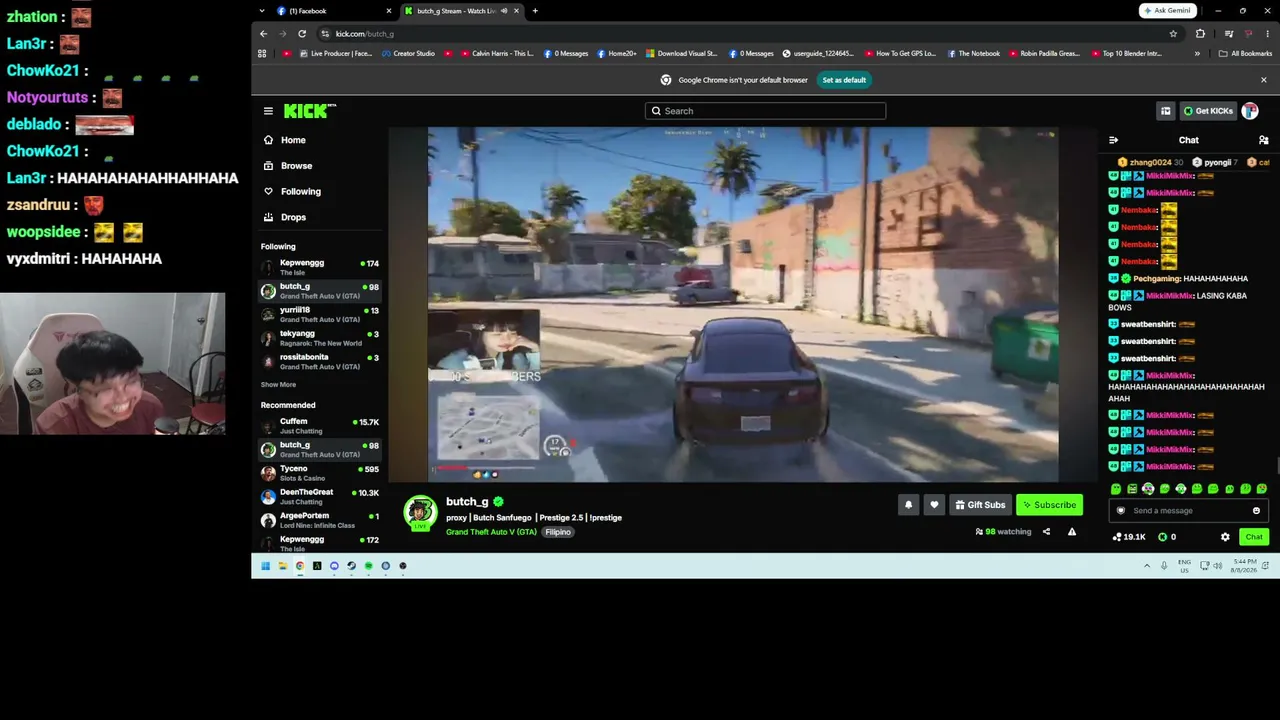This screenshot has height=720, width=1280.
Task: Open a new browser tab
Action: point(535,11)
